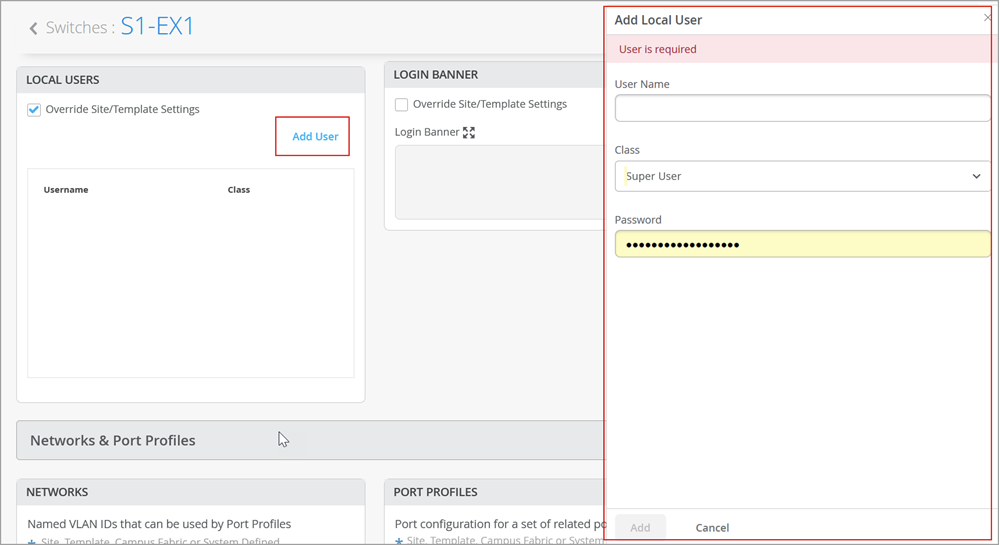Screen dimensions: 1000x545
Task: Focus the Password input field
Action: [x=802, y=244]
